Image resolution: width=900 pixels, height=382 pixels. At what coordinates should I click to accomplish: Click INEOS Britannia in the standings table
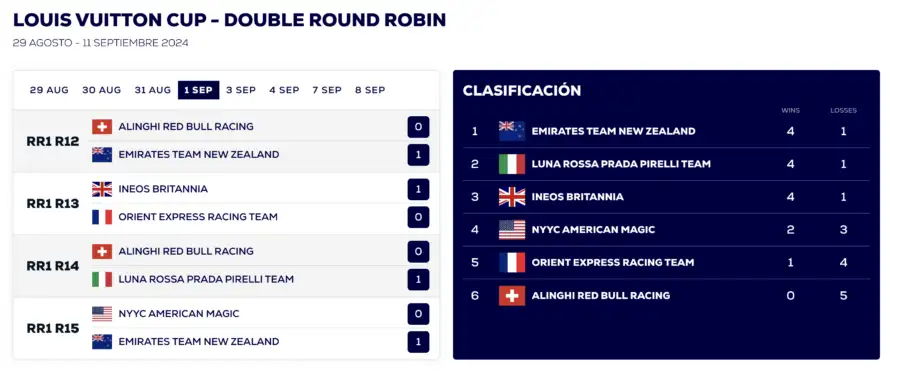click(577, 197)
